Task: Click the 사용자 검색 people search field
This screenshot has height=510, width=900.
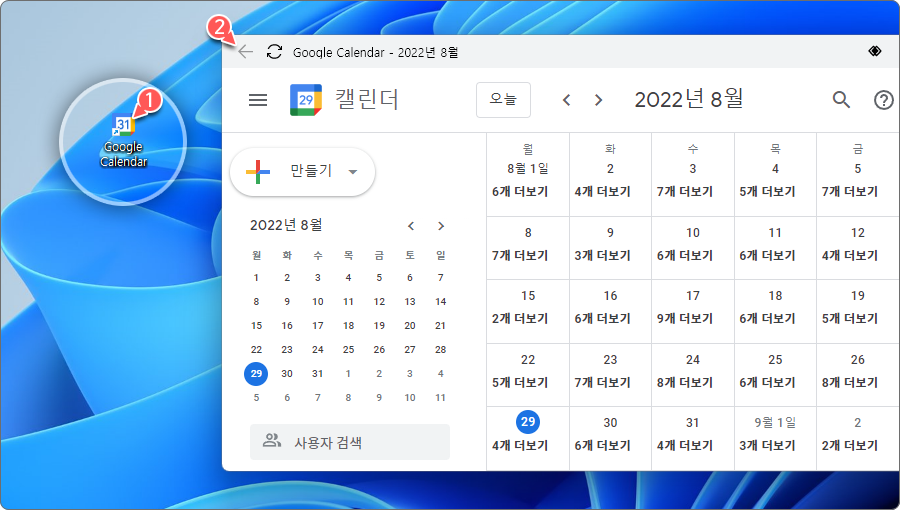Action: (x=350, y=442)
